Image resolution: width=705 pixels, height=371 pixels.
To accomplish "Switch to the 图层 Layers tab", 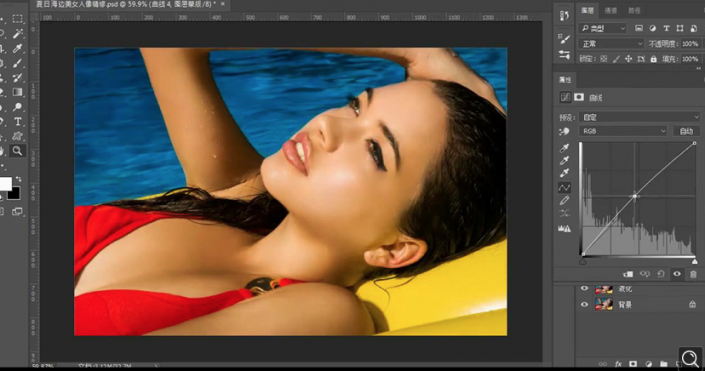I will click(587, 10).
